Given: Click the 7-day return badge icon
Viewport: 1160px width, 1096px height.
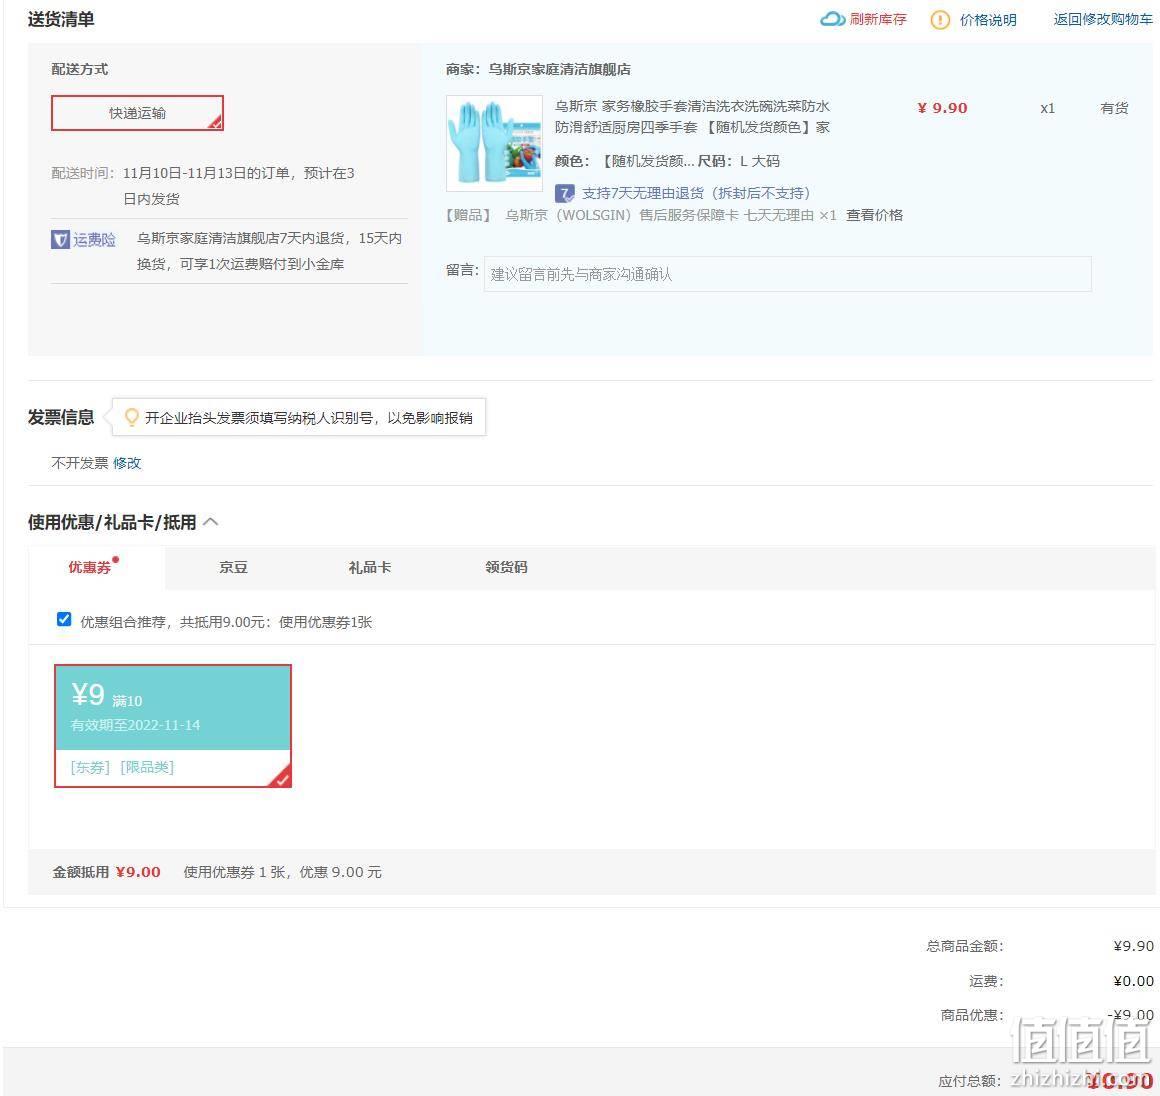Looking at the screenshot, I should click(x=564, y=194).
